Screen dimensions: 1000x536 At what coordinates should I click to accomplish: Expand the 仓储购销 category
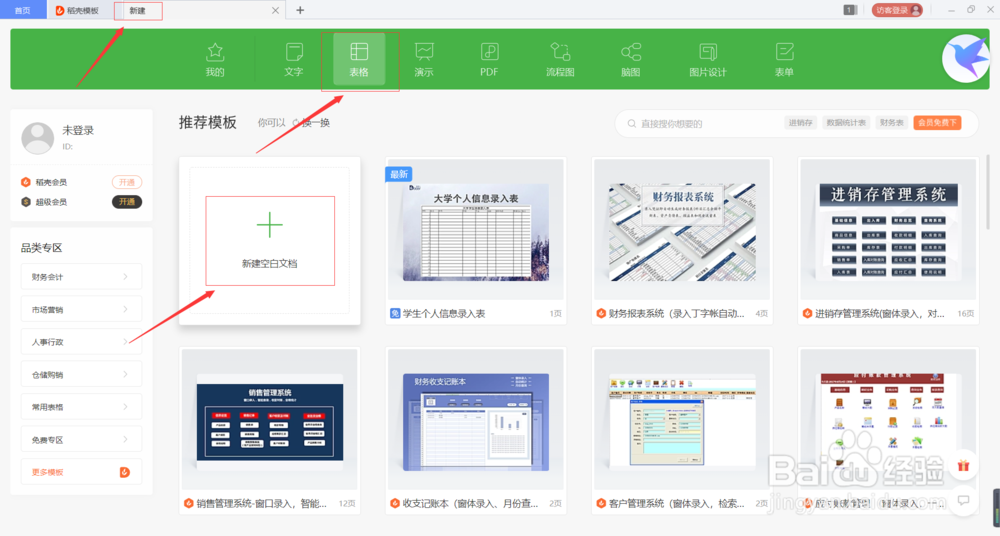point(81,374)
